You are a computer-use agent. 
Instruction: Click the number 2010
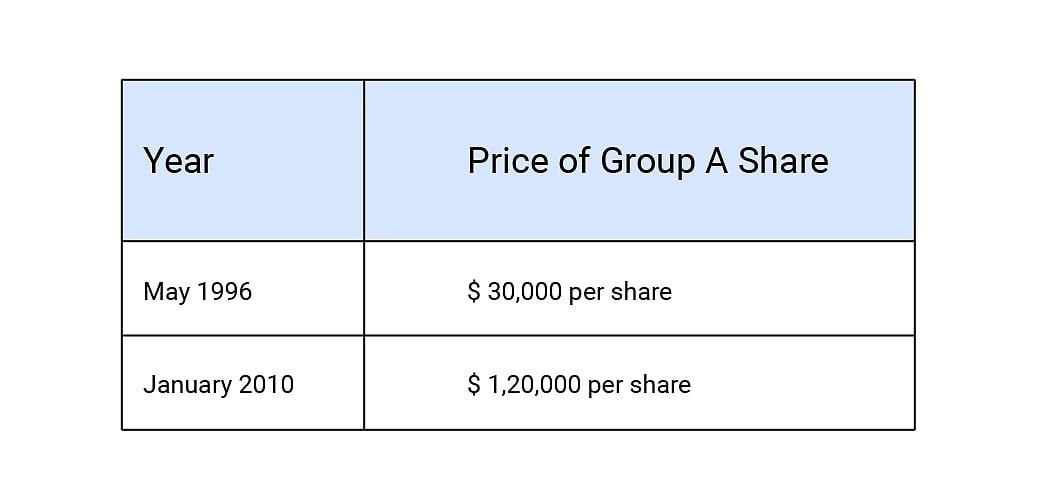pyautogui.click(x=265, y=385)
